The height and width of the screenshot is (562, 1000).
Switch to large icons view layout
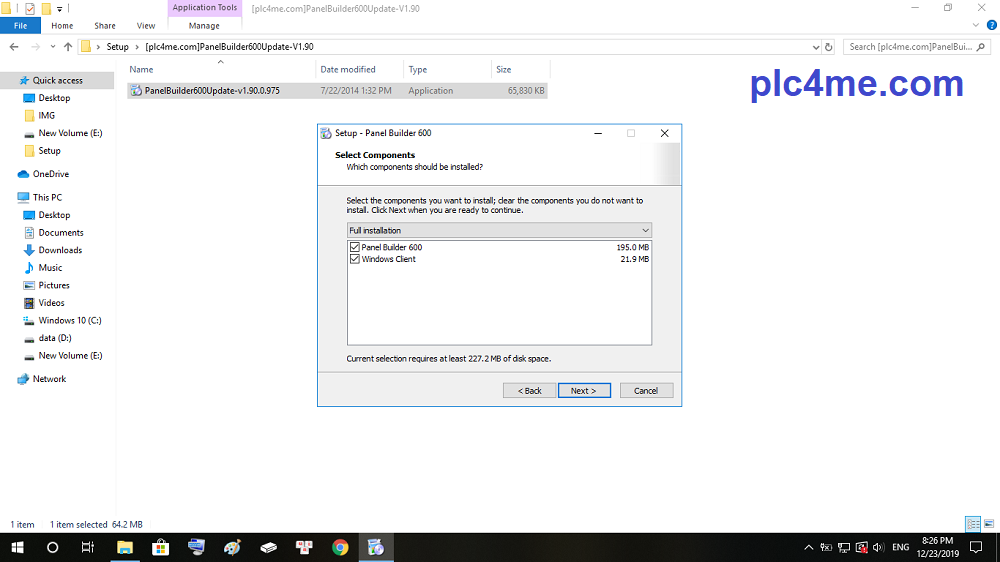point(989,524)
